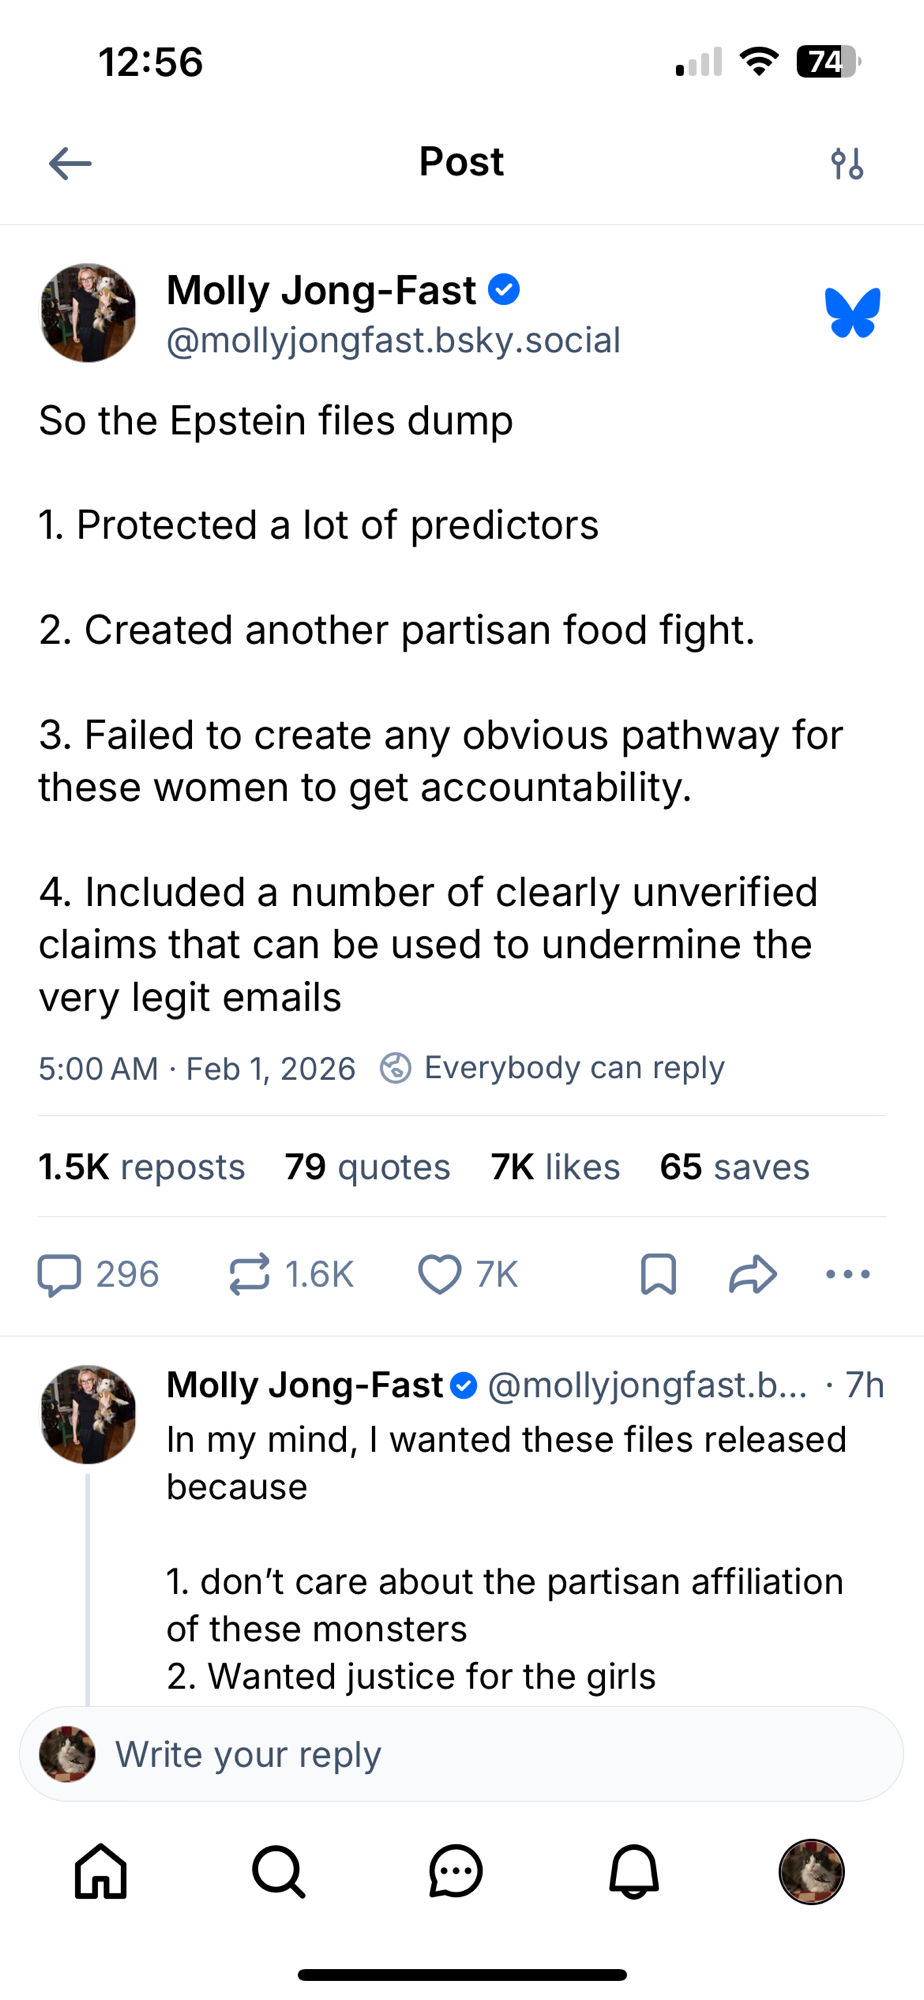The height and width of the screenshot is (2000, 924).
Task: Tap the back arrow icon
Action: (70, 163)
